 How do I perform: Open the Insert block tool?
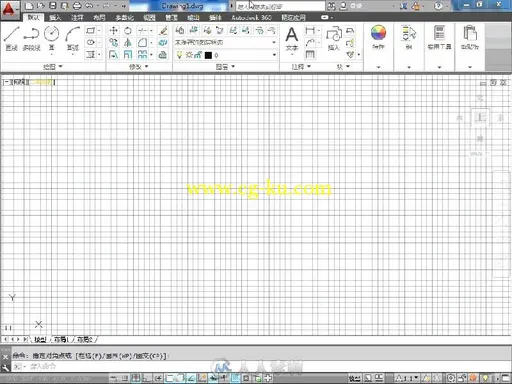(x=333, y=39)
